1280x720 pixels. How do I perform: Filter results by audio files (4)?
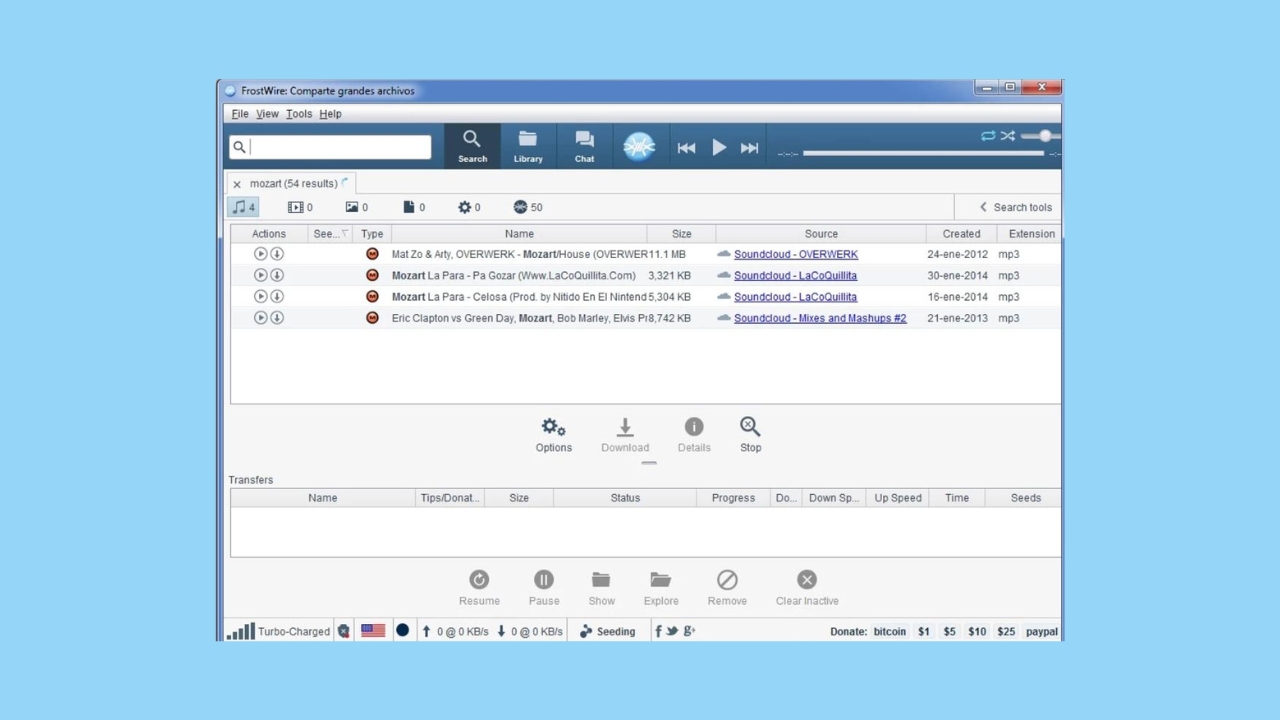tap(244, 207)
